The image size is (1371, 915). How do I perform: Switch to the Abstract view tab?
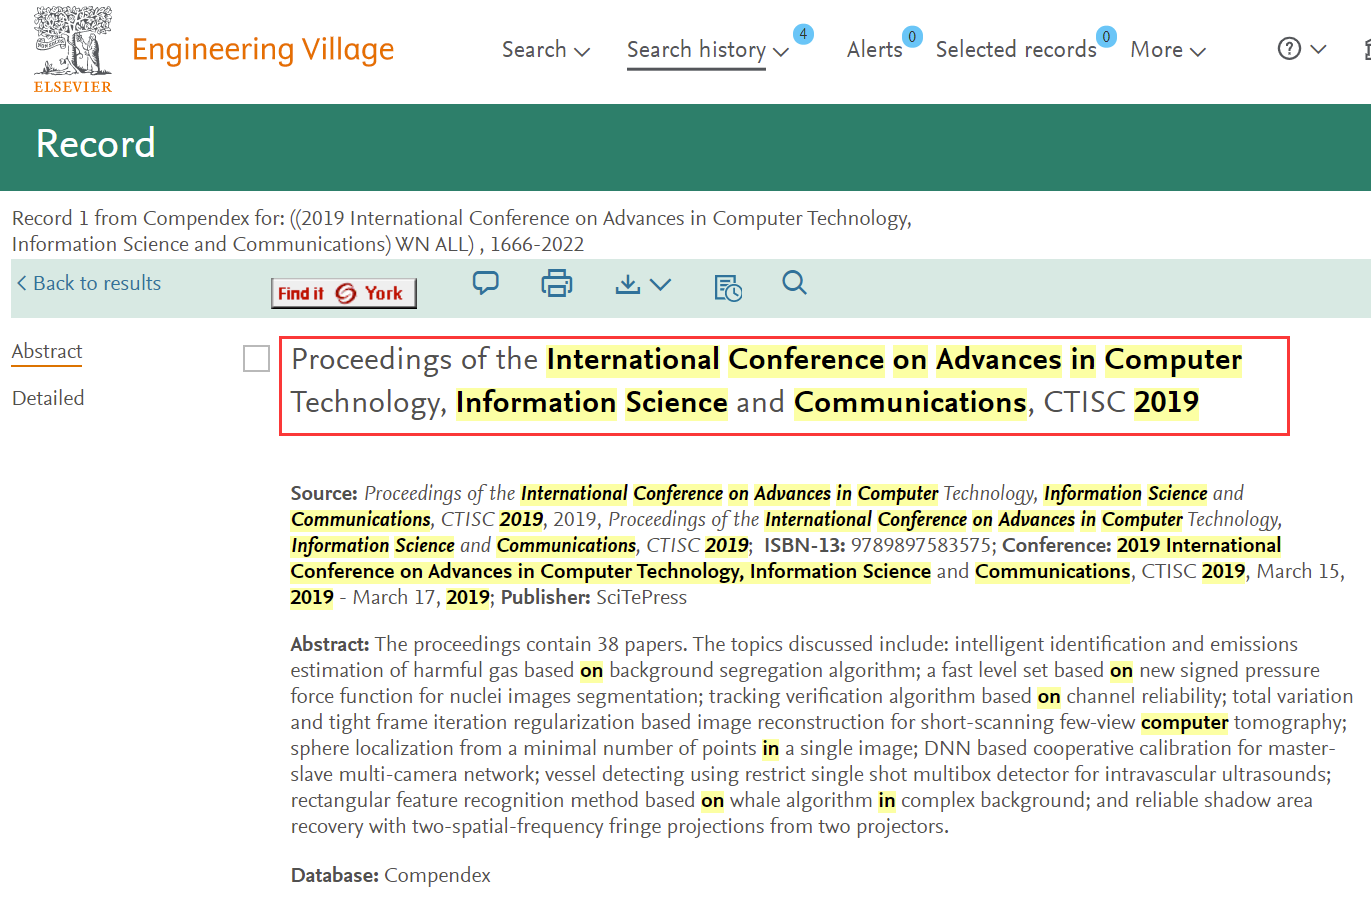tap(47, 351)
